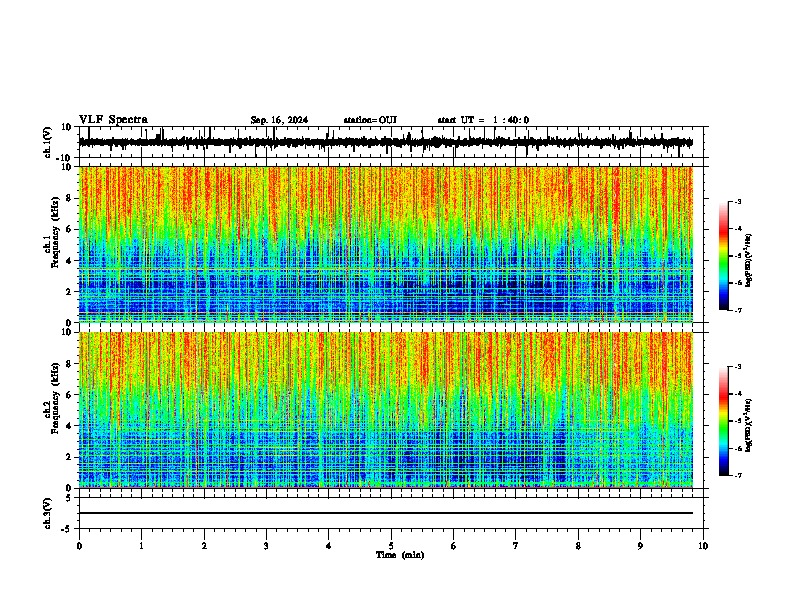792x612 pixels.
Task: Click the "-3" label of ch.2 color bar
Action: pos(737,367)
